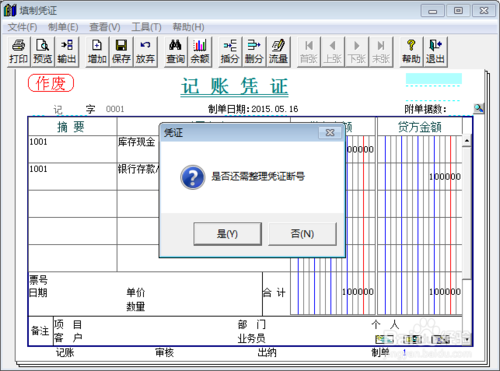Confirm with the 是(Y) button
The height and width of the screenshot is (371, 500).
pyautogui.click(x=227, y=234)
